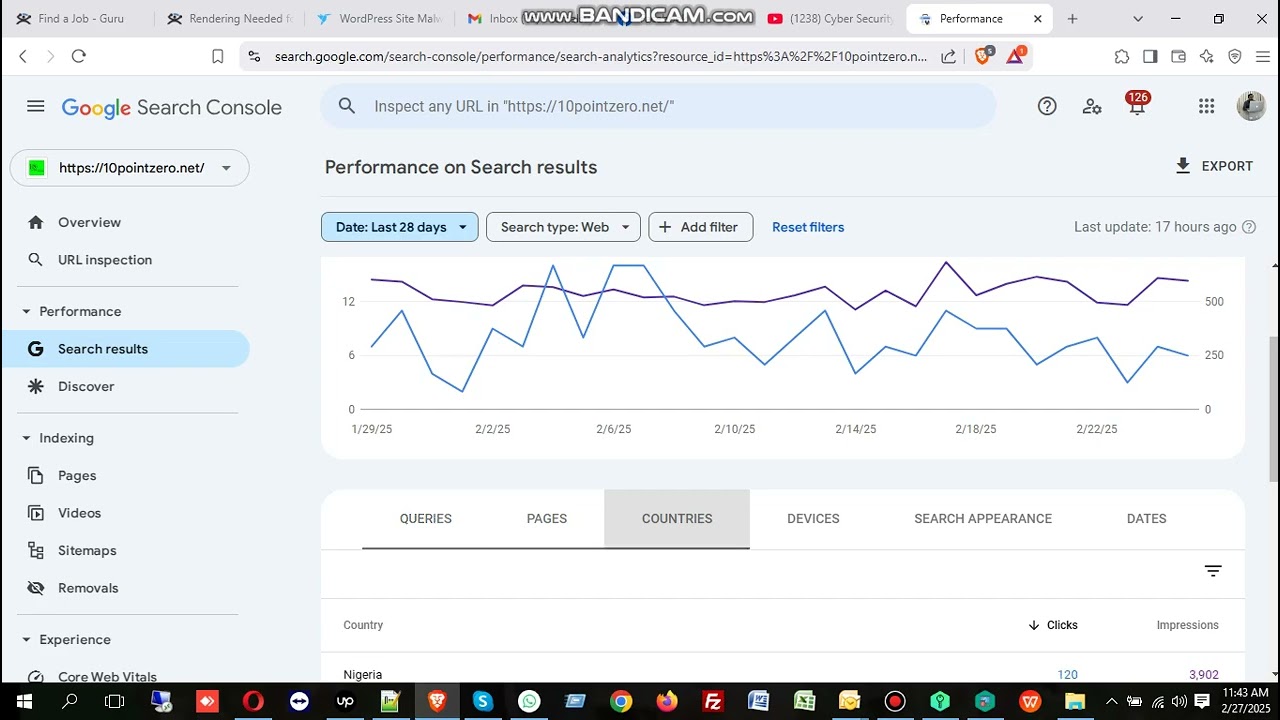Show hidden system tray icons
The width and height of the screenshot is (1280, 720).
(1111, 701)
